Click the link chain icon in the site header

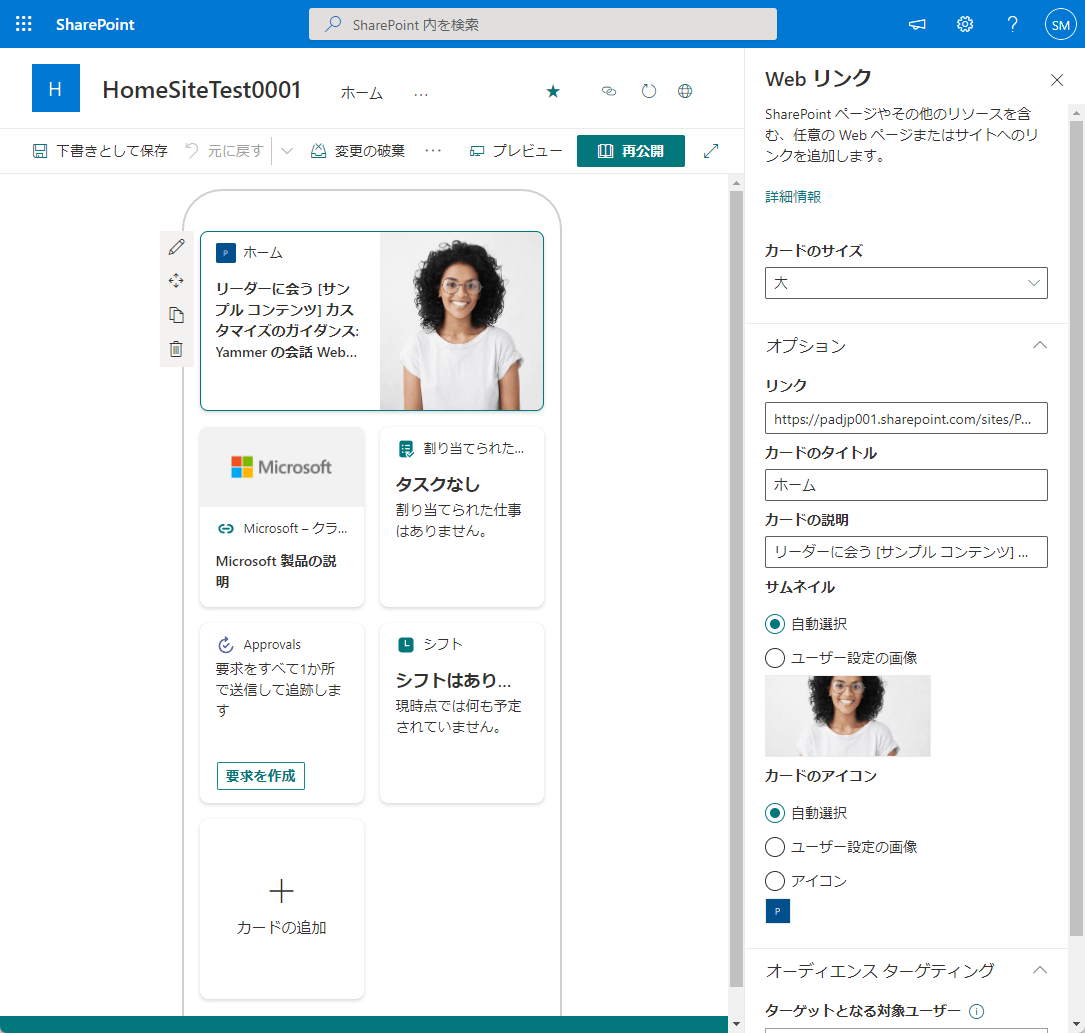[x=609, y=91]
